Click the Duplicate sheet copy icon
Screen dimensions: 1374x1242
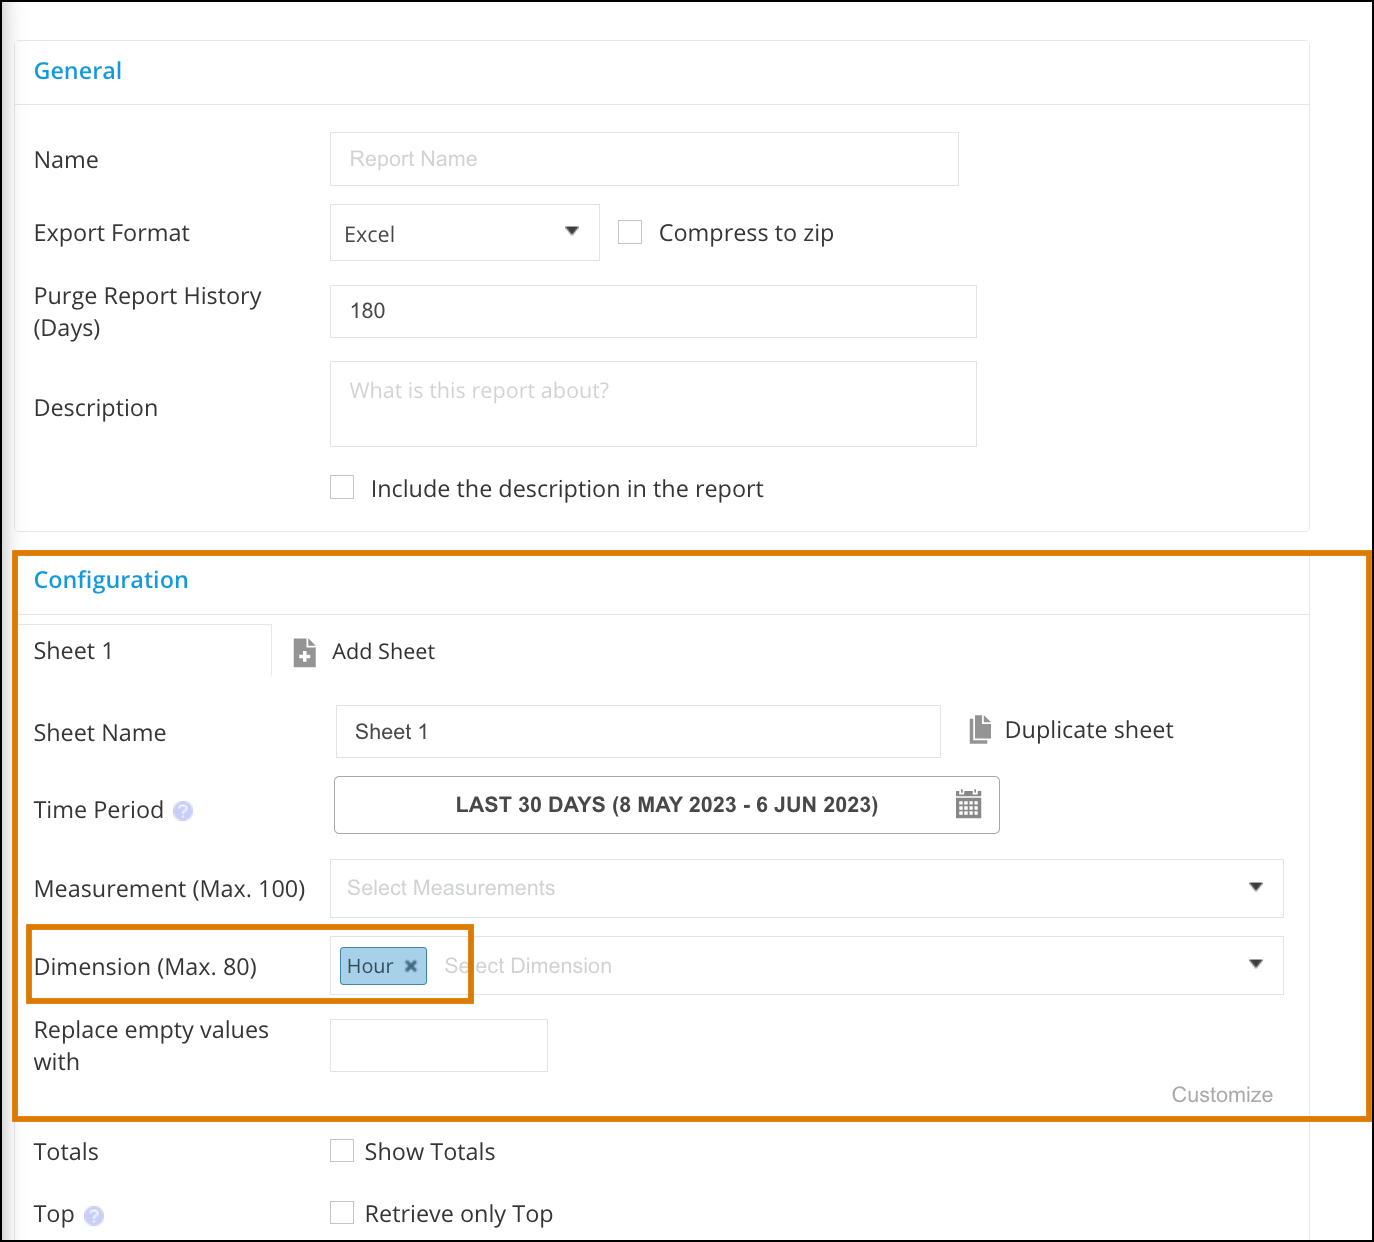(980, 730)
